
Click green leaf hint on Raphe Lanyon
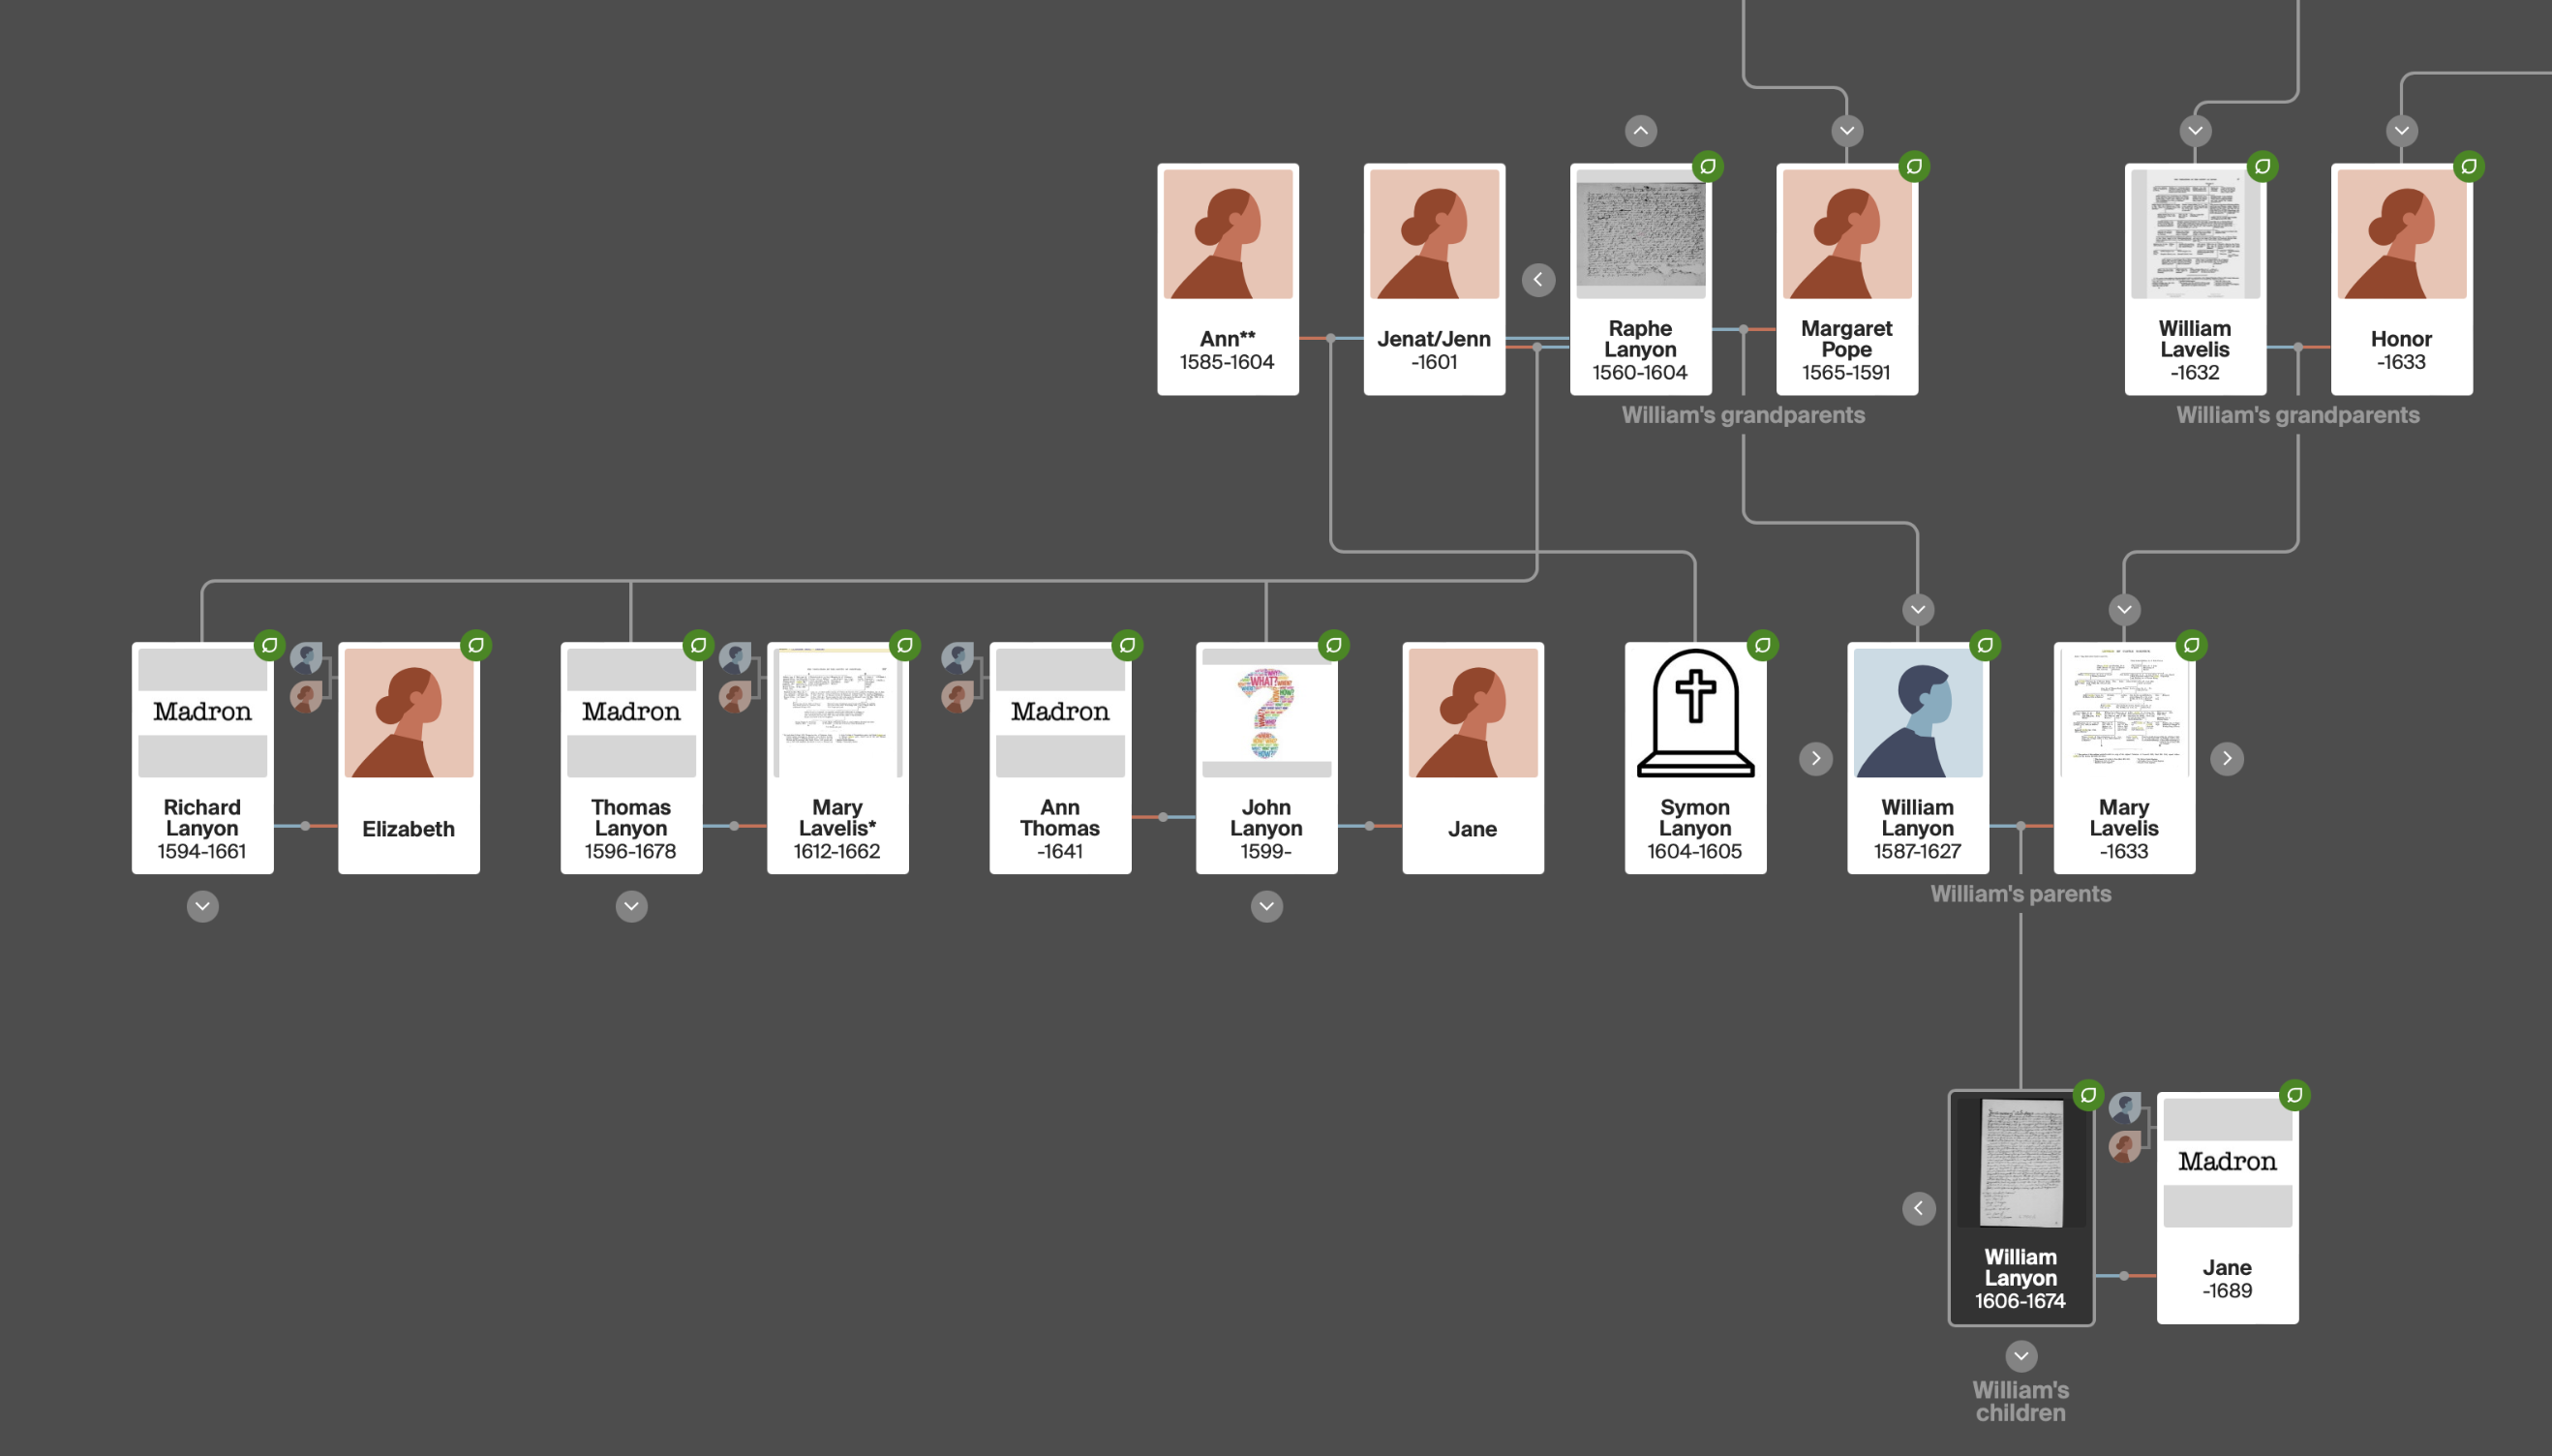(x=1707, y=166)
